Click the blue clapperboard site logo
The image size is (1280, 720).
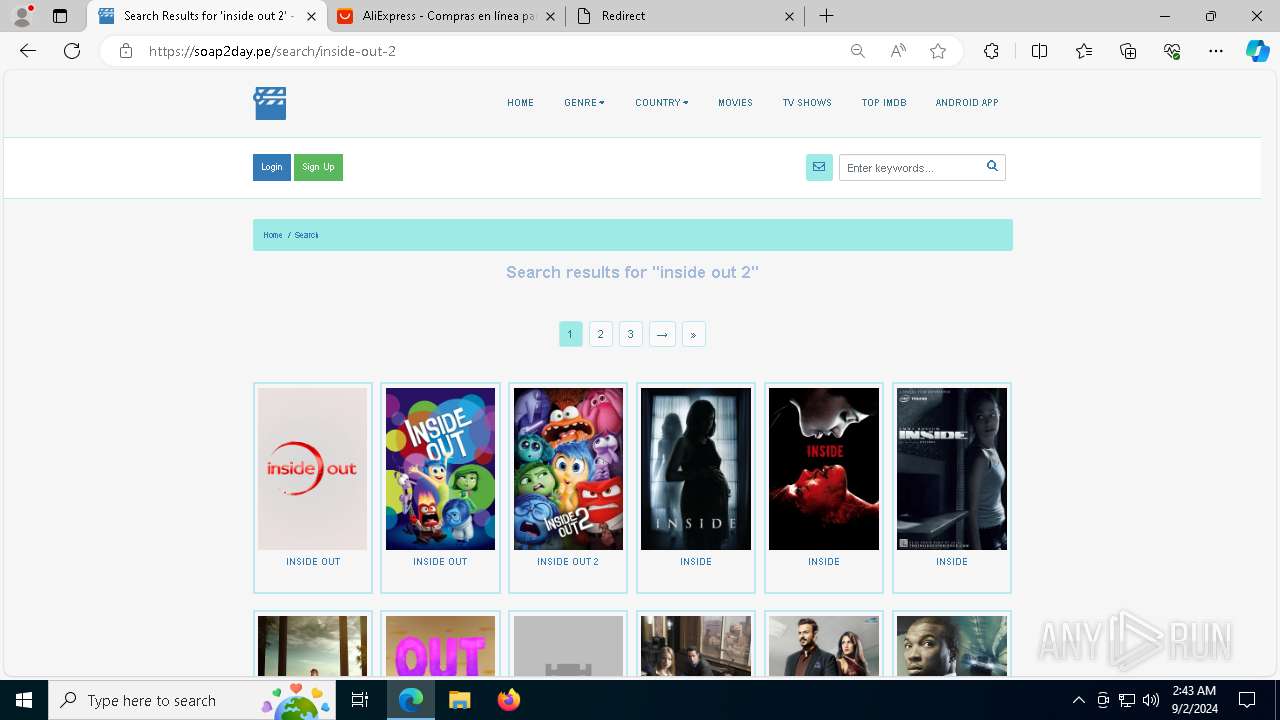pos(270,103)
